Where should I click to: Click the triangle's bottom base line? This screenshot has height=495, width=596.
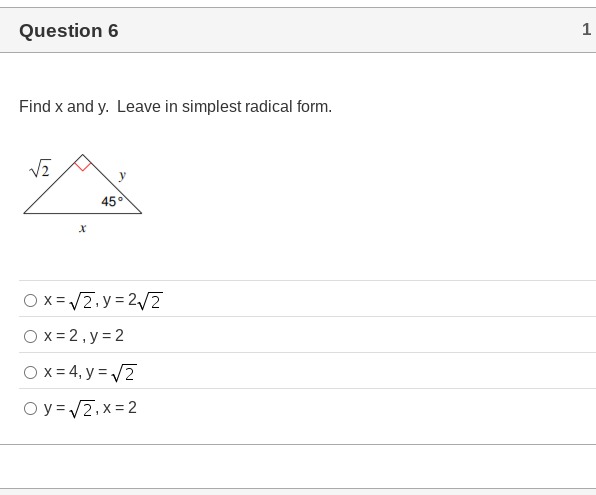tap(83, 213)
